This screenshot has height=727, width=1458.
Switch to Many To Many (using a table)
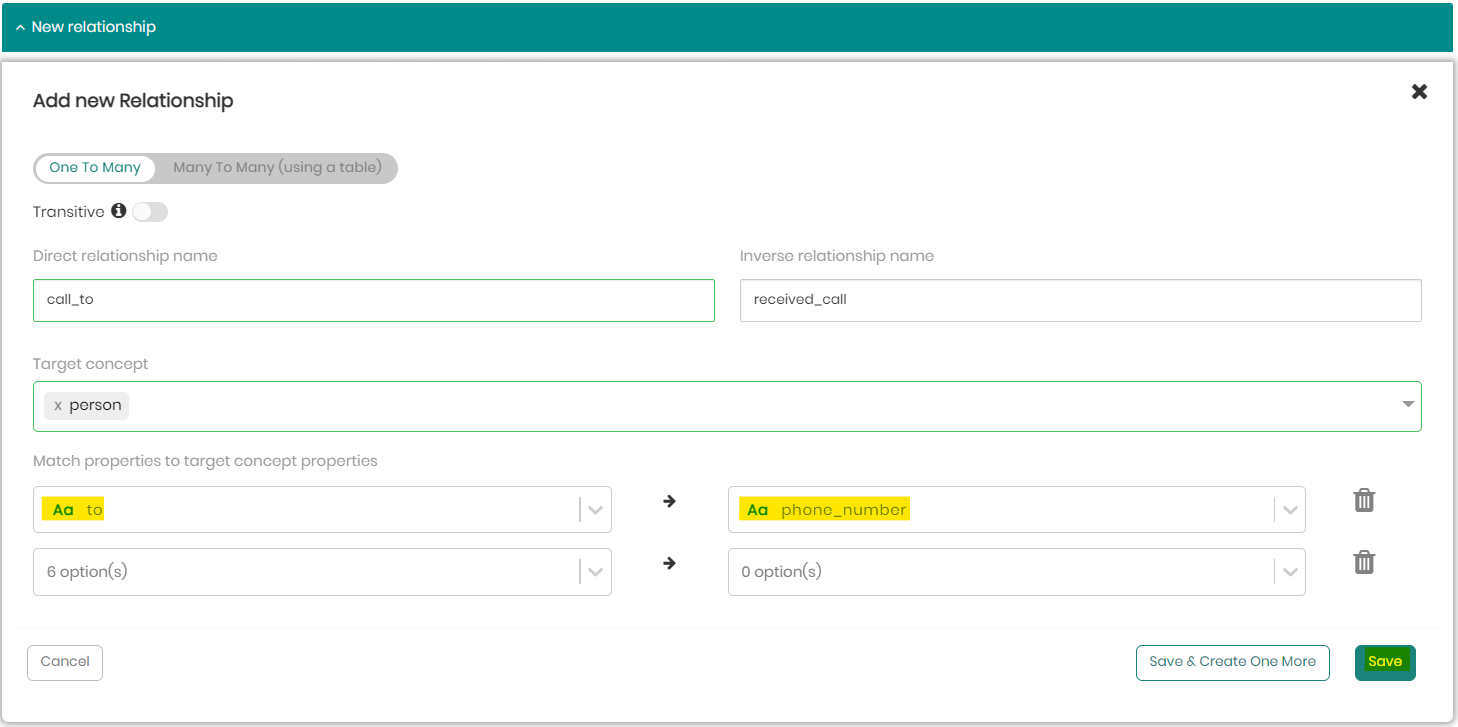click(277, 167)
